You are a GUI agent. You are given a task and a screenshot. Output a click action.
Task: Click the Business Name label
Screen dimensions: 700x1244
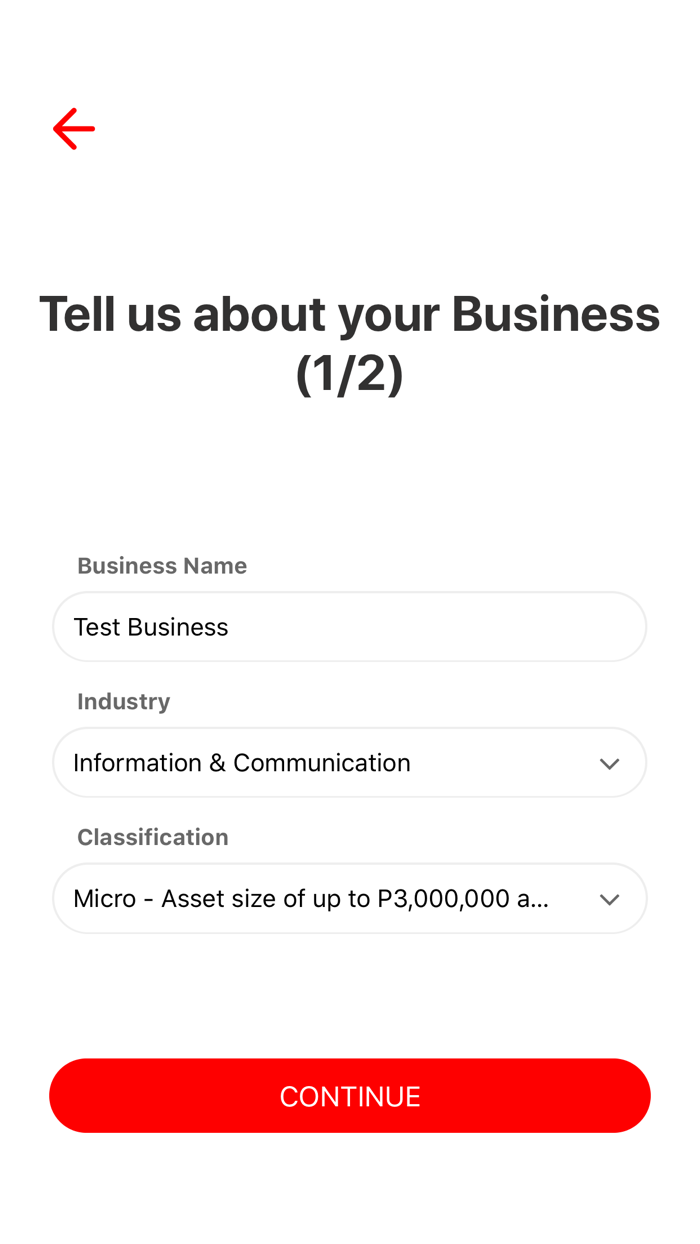tap(162, 566)
